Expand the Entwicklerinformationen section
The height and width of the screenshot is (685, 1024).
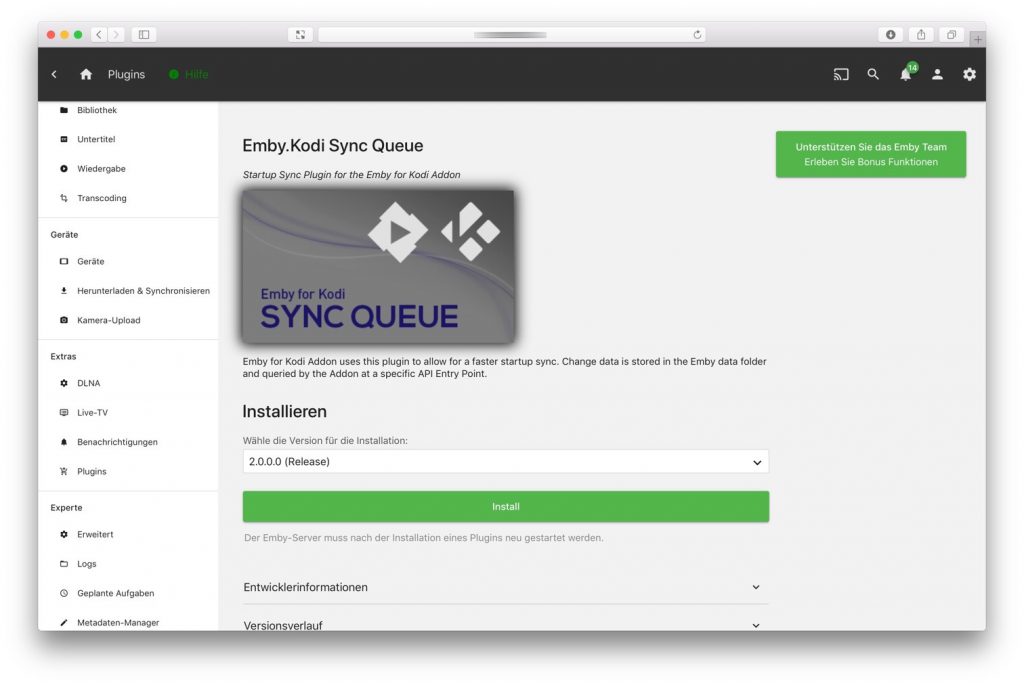coord(505,587)
